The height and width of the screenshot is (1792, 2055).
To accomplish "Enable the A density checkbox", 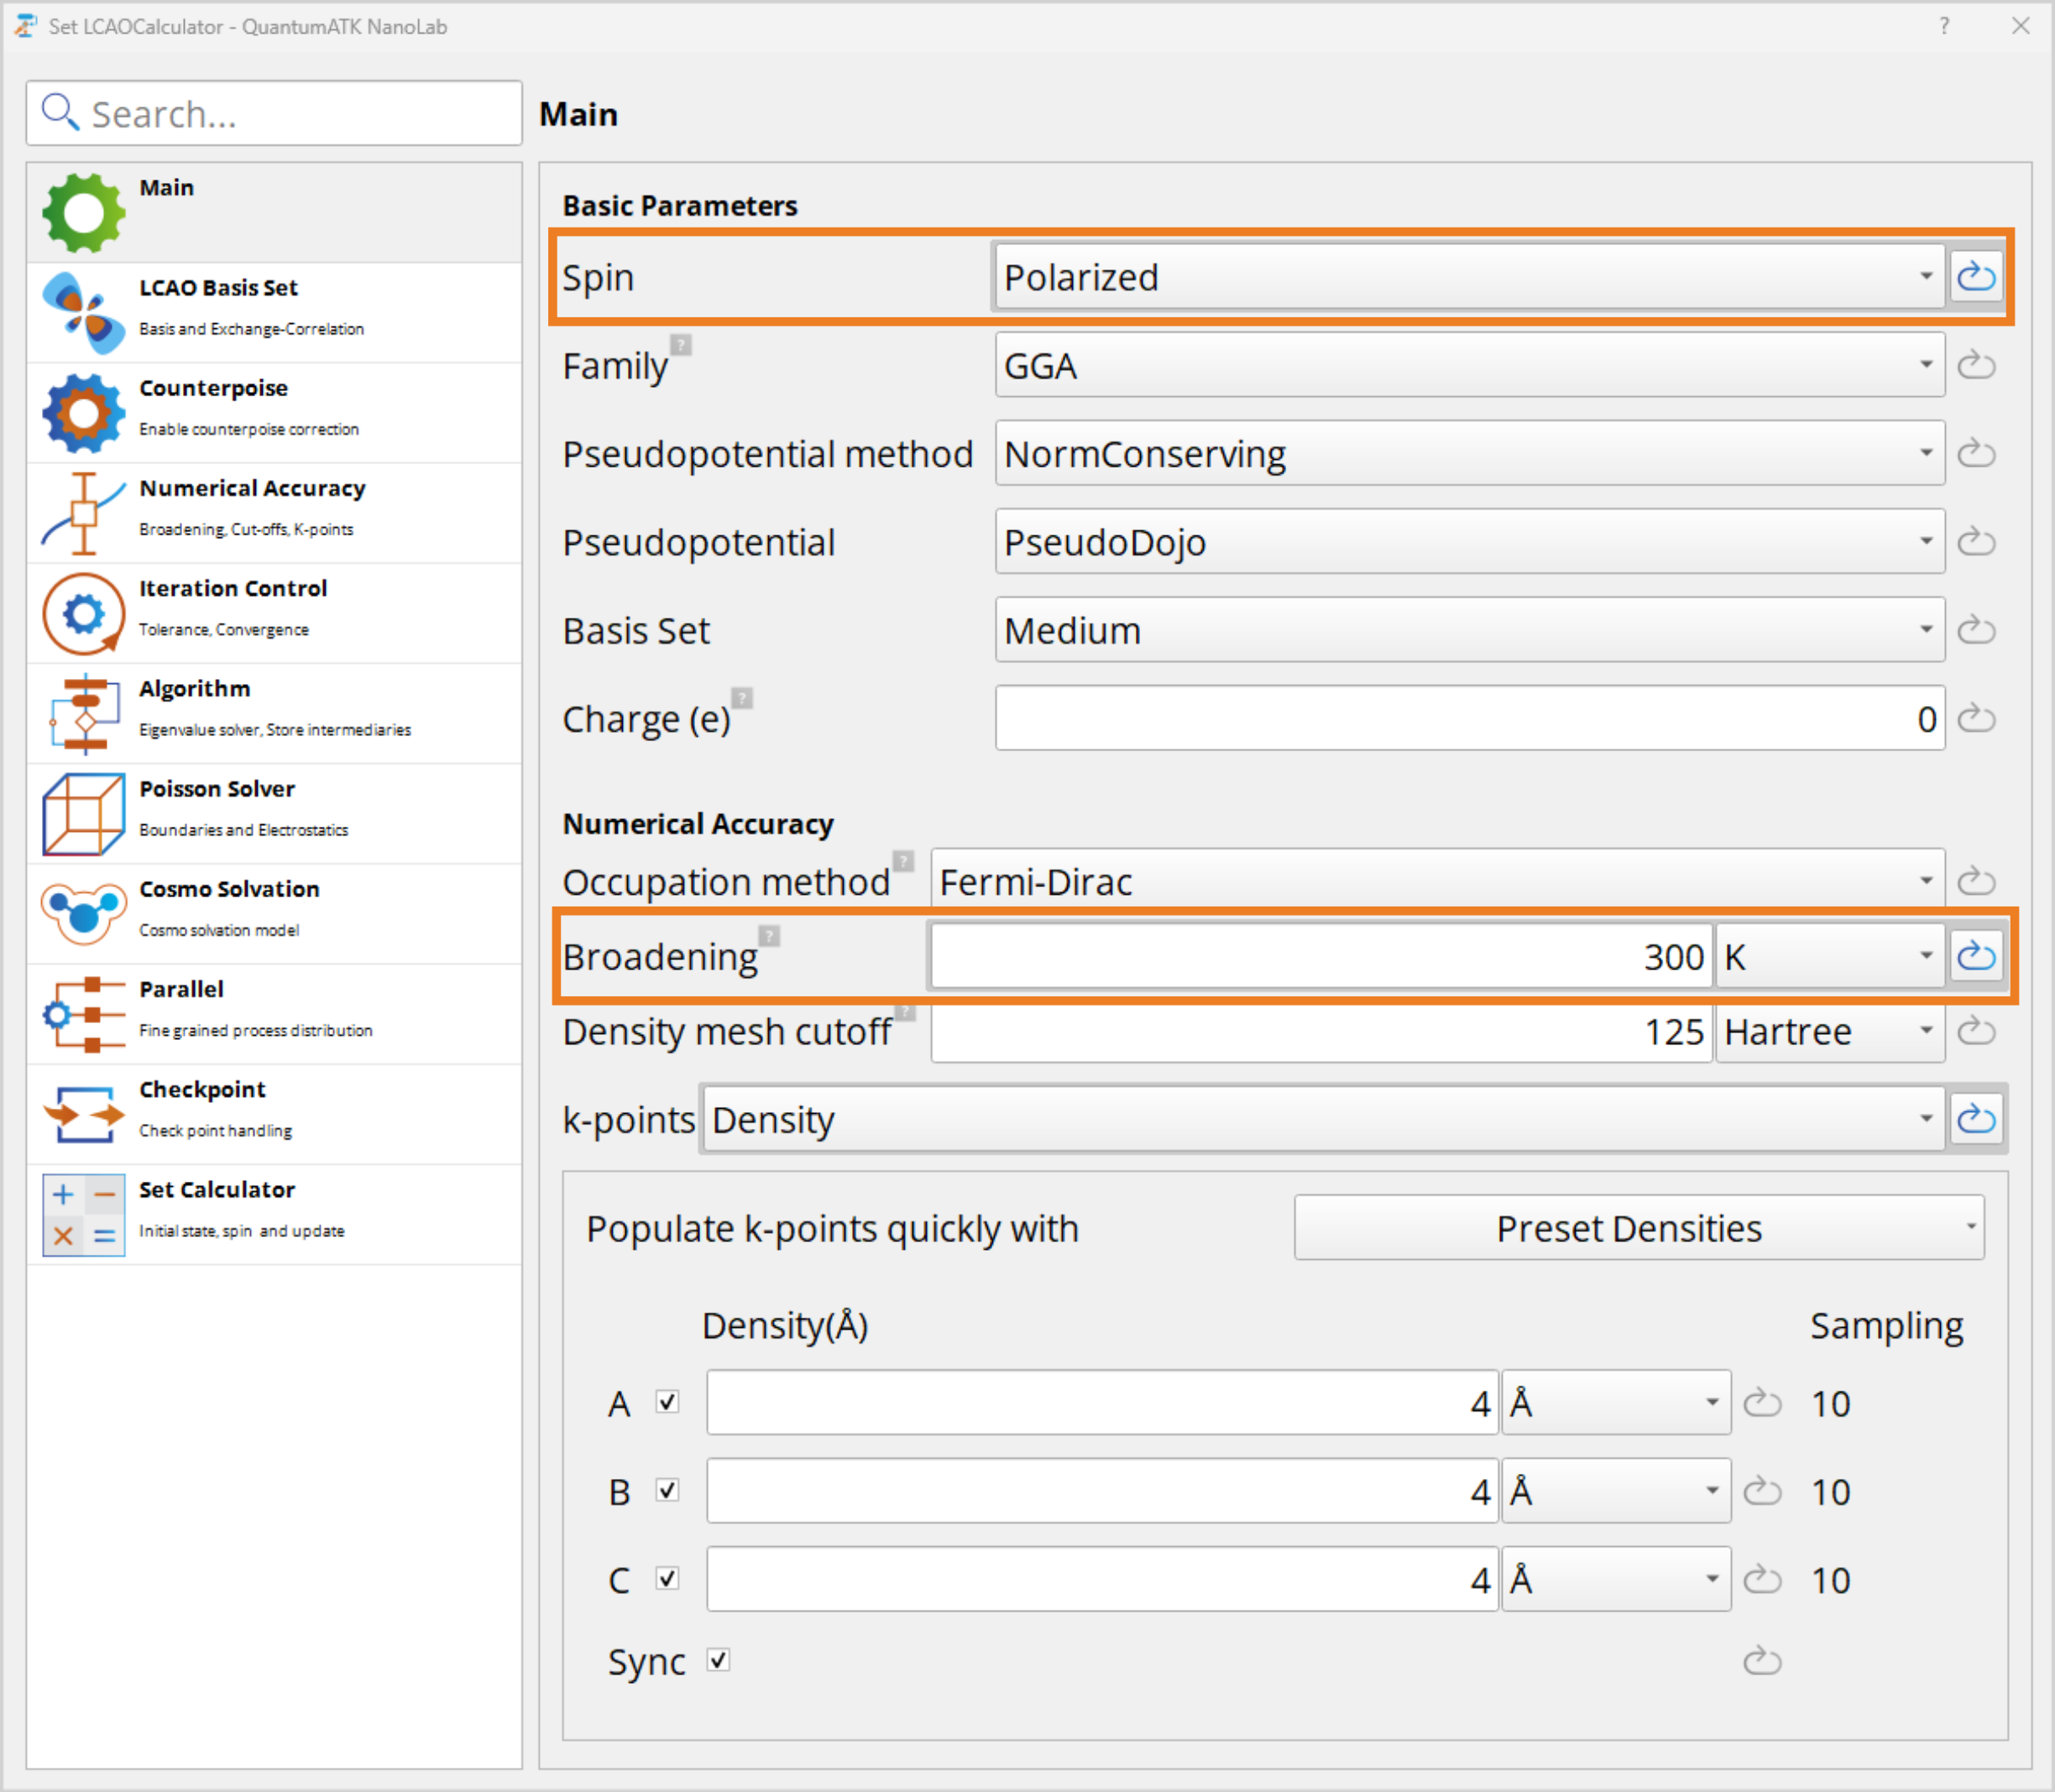I will pos(668,1402).
